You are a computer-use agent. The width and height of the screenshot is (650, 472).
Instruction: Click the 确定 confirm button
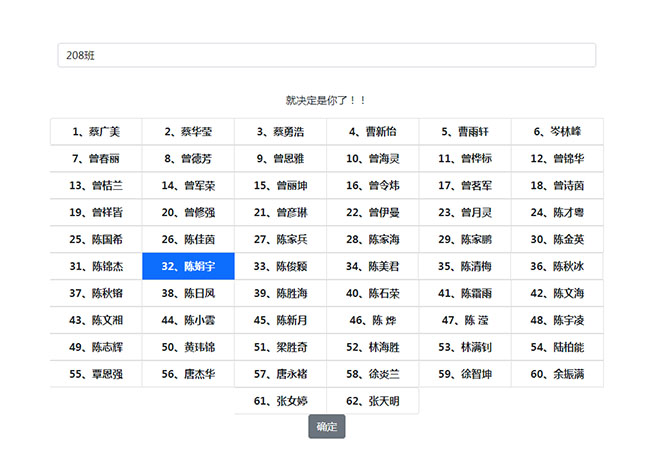326,427
